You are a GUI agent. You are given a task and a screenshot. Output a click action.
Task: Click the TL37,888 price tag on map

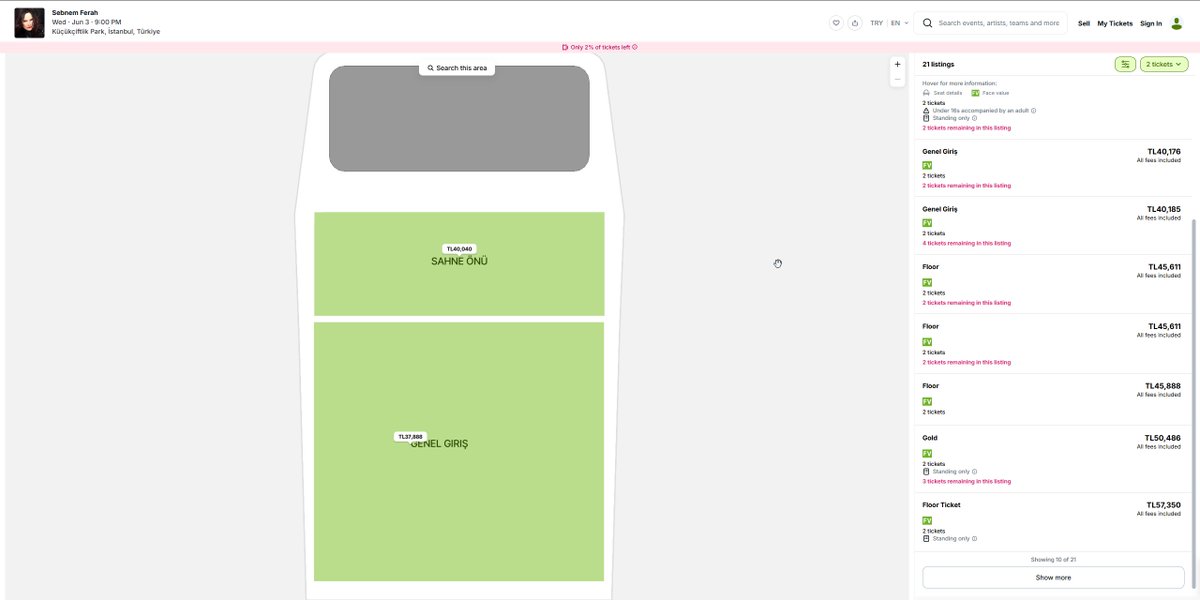pyautogui.click(x=410, y=437)
